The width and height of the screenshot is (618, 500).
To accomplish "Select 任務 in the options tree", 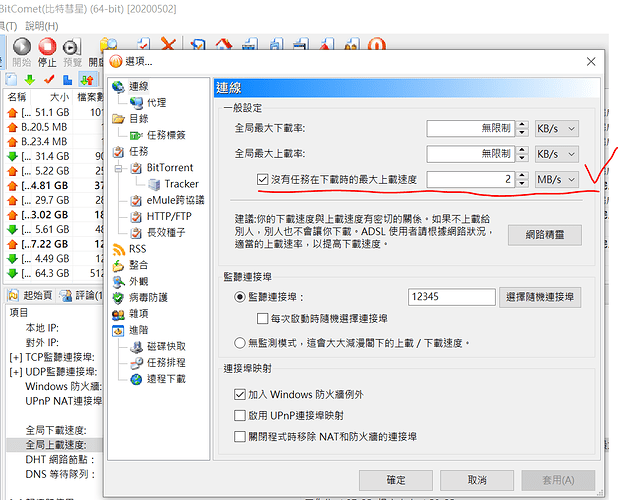I will (x=138, y=151).
